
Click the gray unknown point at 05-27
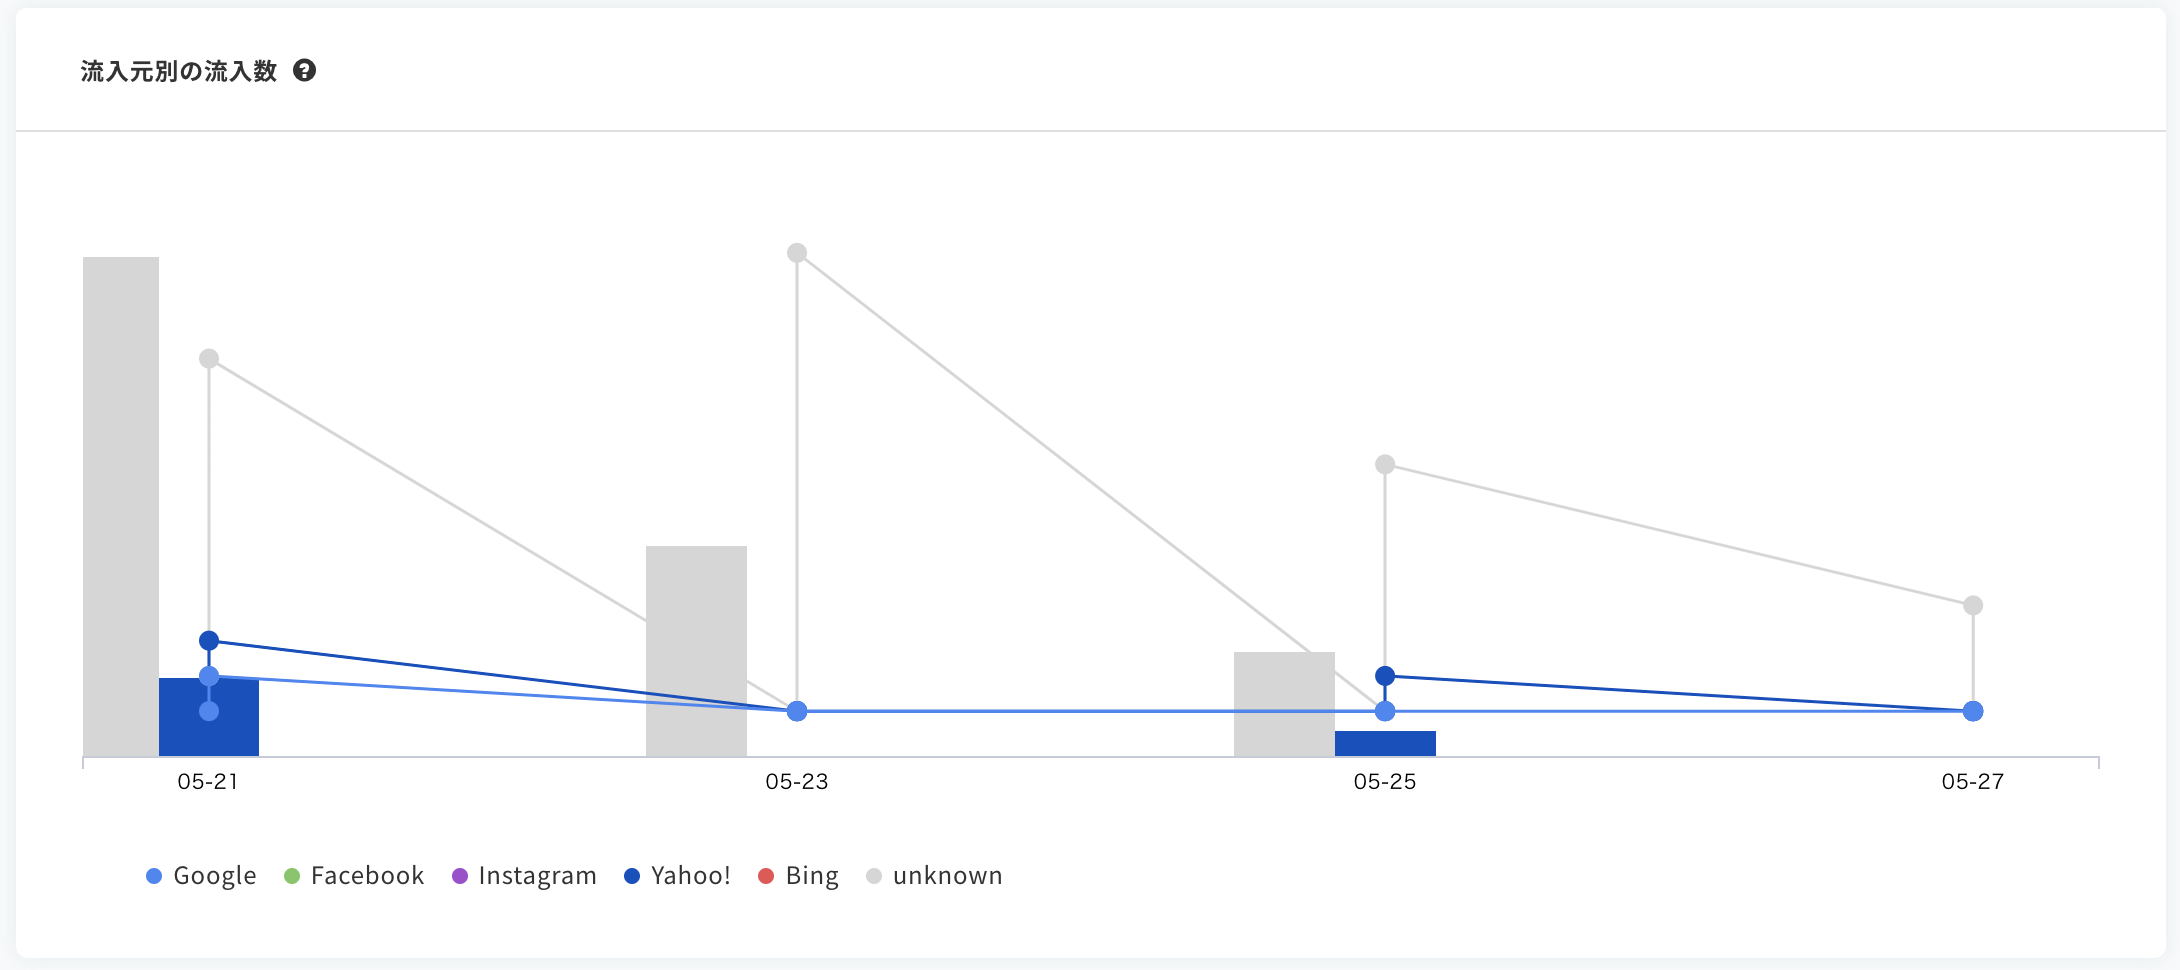[1973, 605]
